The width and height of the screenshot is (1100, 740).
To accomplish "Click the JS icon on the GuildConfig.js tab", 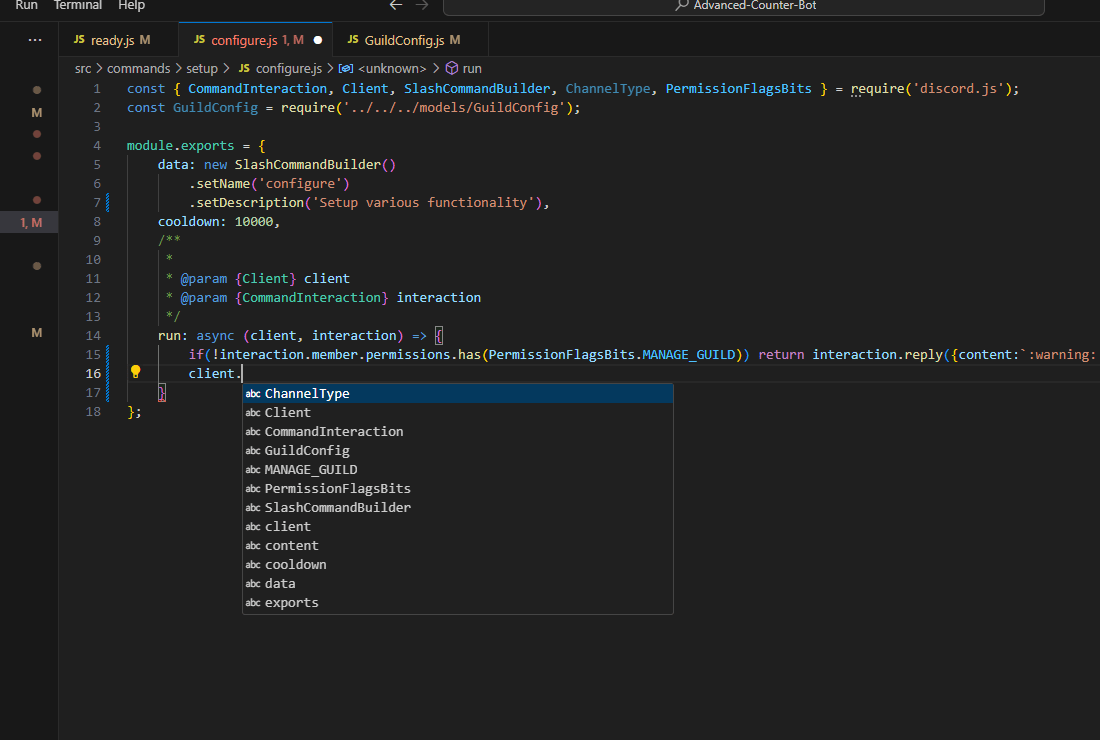I will 352,40.
